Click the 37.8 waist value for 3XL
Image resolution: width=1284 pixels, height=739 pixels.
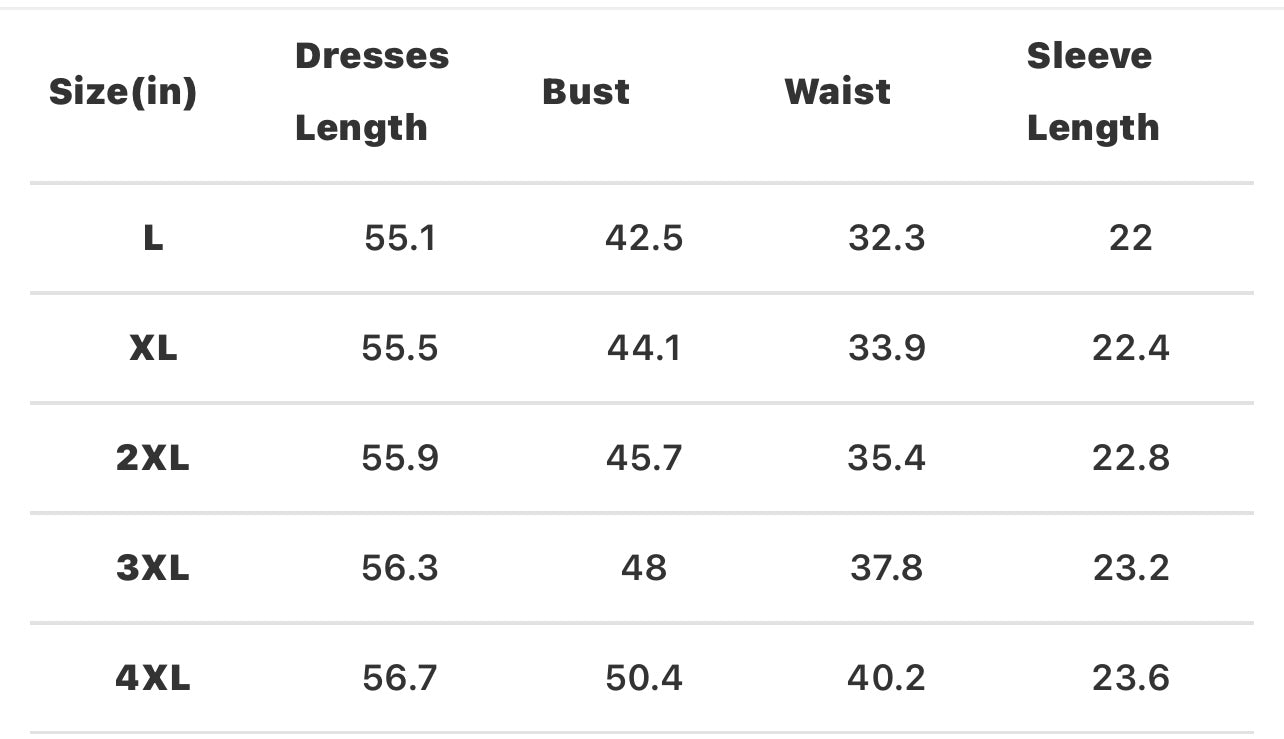(886, 568)
